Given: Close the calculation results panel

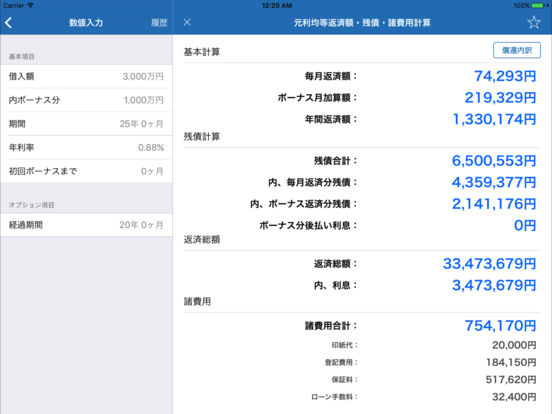Looking at the screenshot, I should (187, 23).
